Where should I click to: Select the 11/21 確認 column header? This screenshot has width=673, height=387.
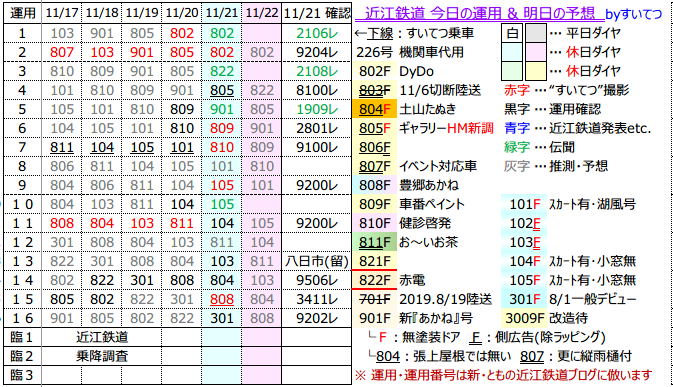point(317,13)
